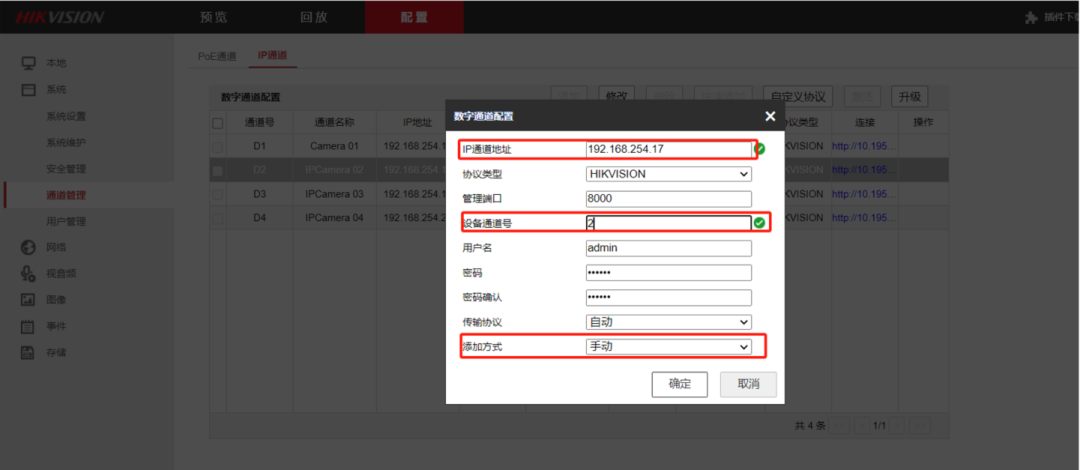The width and height of the screenshot is (1080, 470).
Task: Toggle the select-all checkbox in table header
Action: (x=217, y=123)
